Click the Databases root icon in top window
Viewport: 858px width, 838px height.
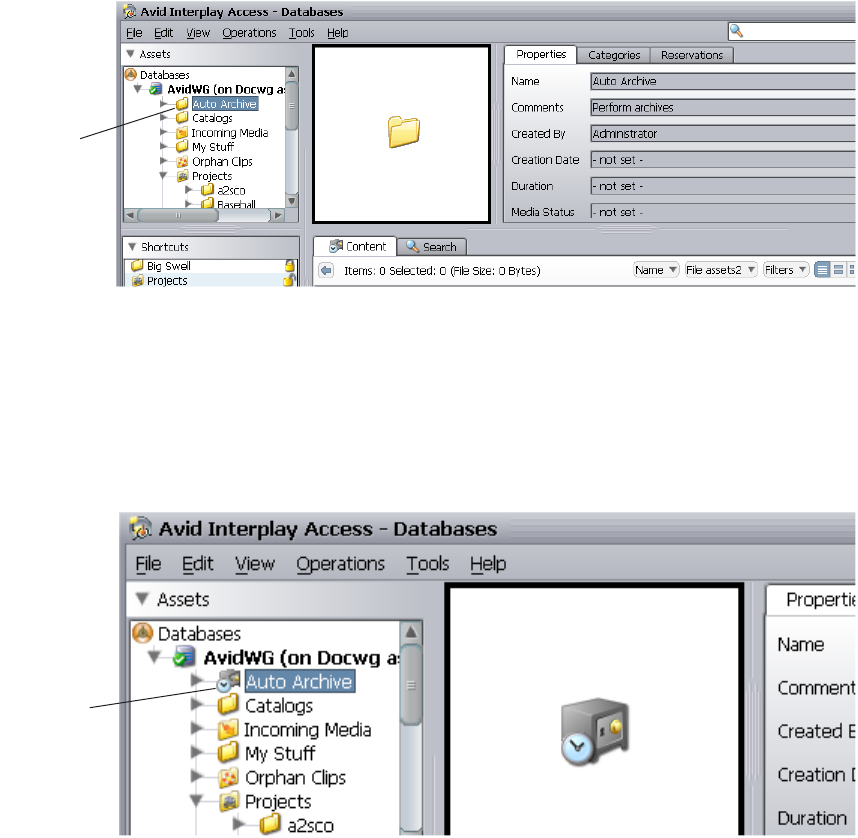[131, 74]
